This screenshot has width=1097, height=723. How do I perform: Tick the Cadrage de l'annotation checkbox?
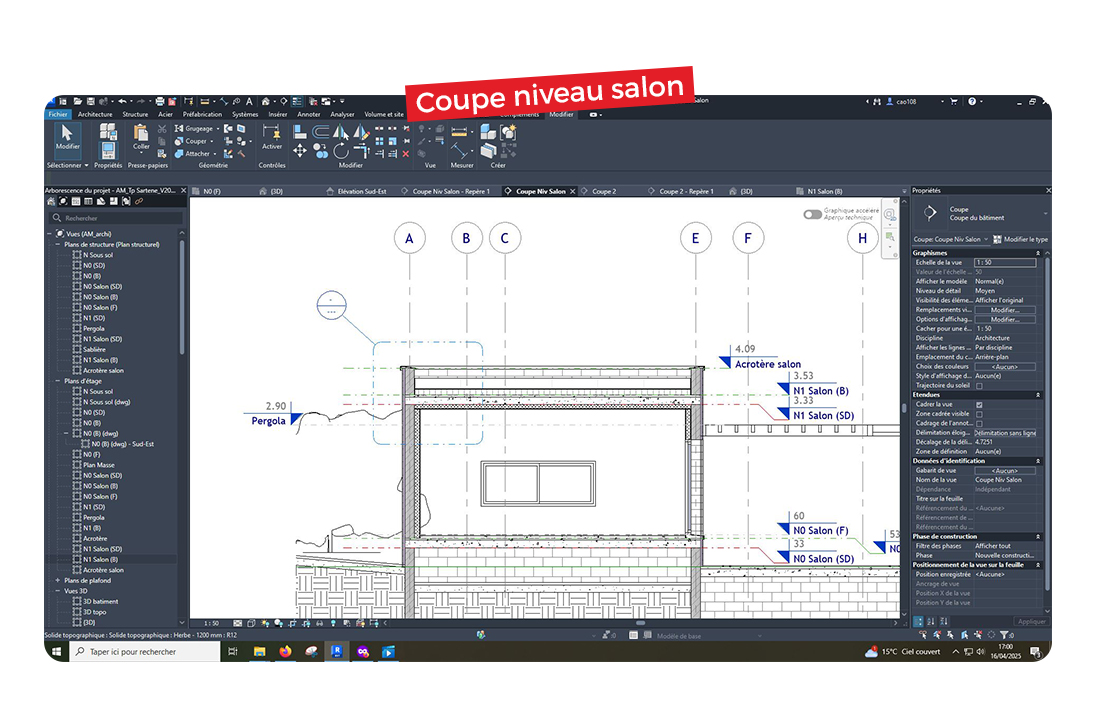point(979,423)
